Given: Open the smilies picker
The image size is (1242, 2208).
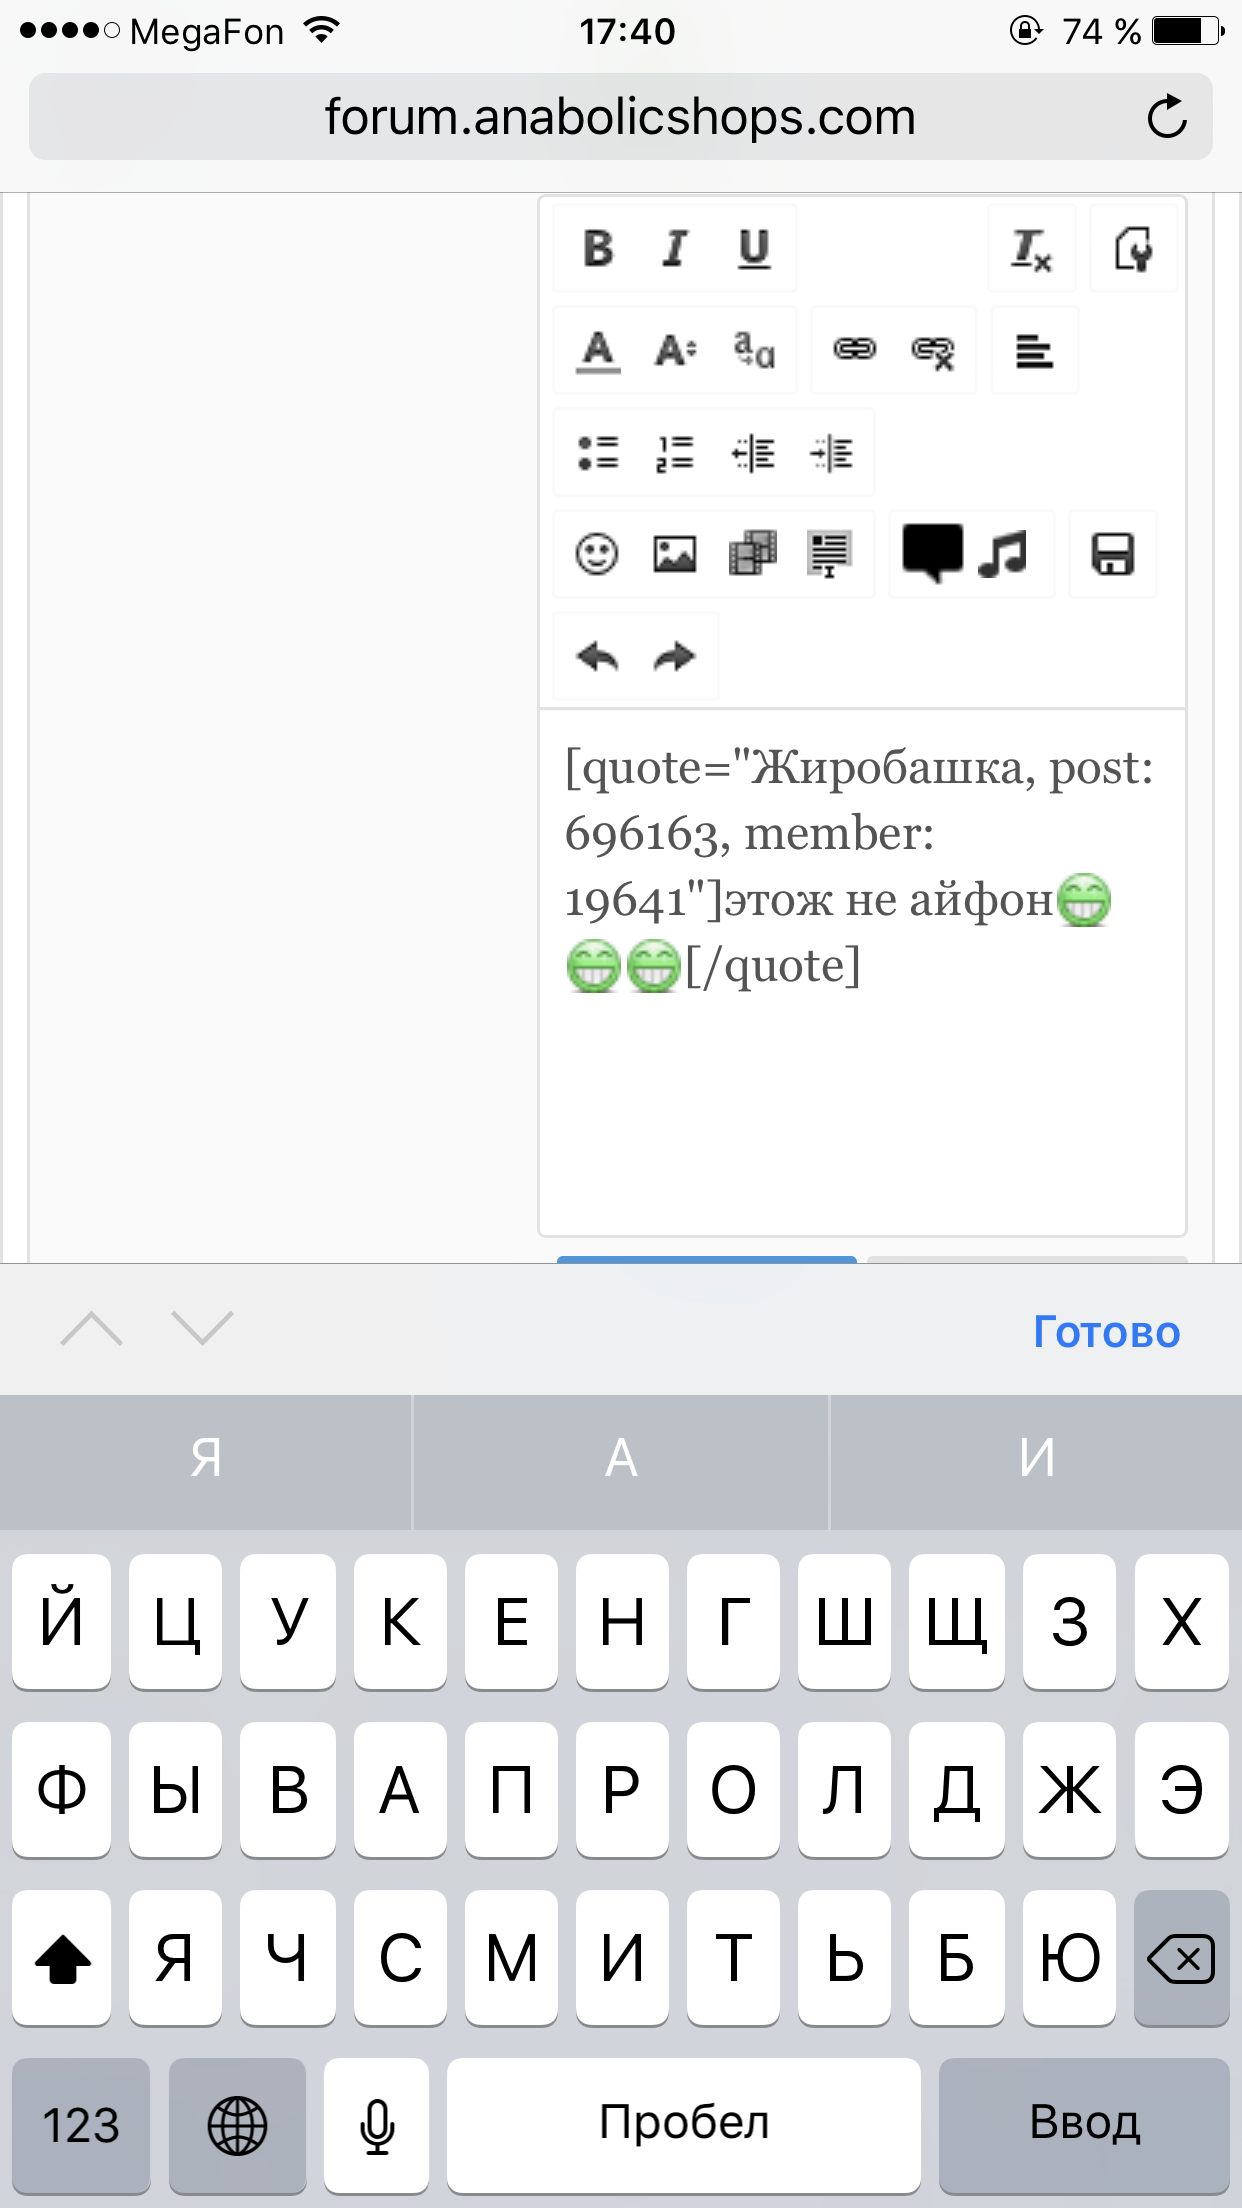Looking at the screenshot, I should 597,554.
